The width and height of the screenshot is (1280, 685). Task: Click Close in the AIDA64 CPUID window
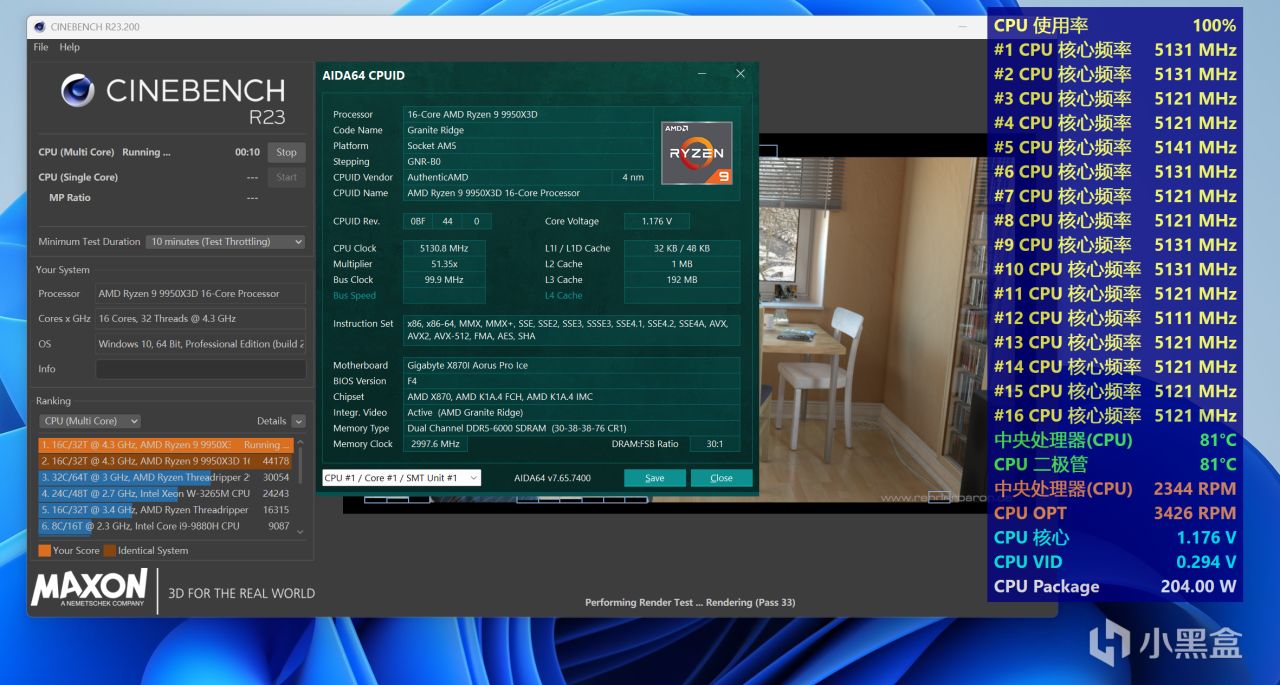point(721,478)
